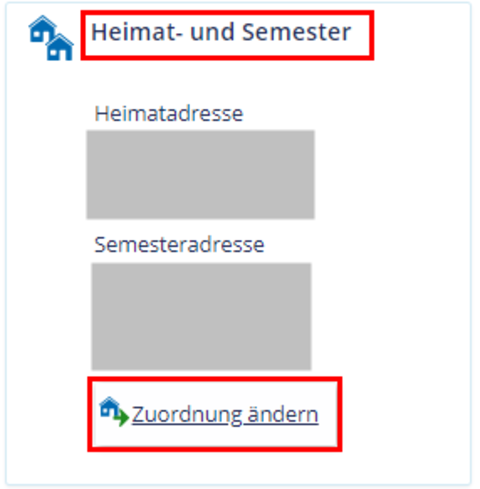The image size is (480, 489).
Task: Open the Zuordnung ändern link
Action: 225,414
